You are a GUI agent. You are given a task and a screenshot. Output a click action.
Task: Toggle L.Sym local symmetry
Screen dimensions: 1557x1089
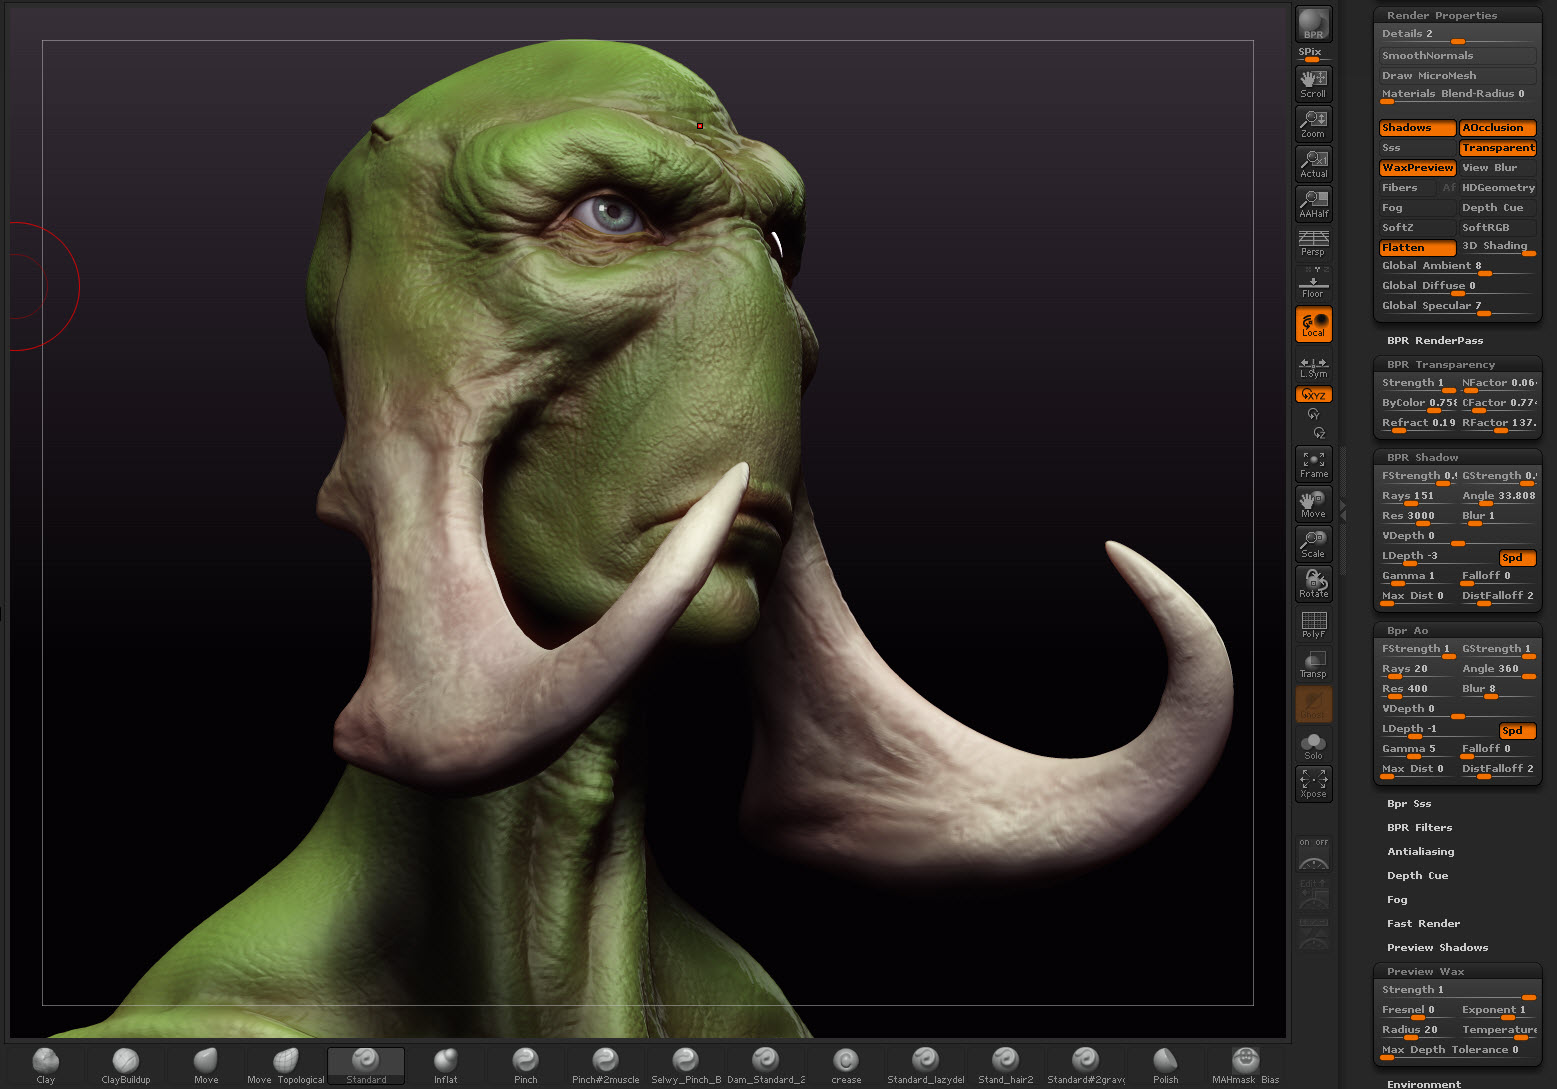point(1313,367)
